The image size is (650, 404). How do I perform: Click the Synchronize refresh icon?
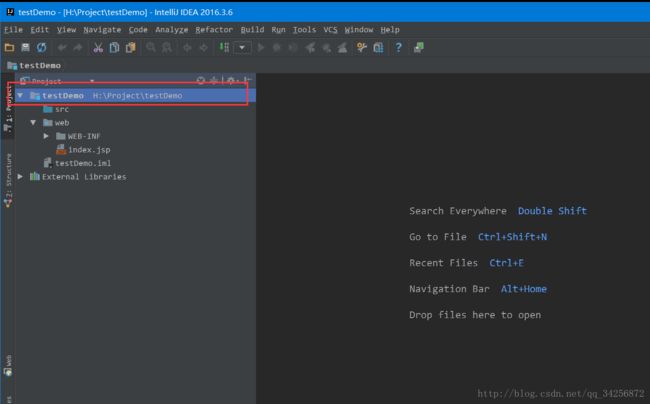(41, 48)
